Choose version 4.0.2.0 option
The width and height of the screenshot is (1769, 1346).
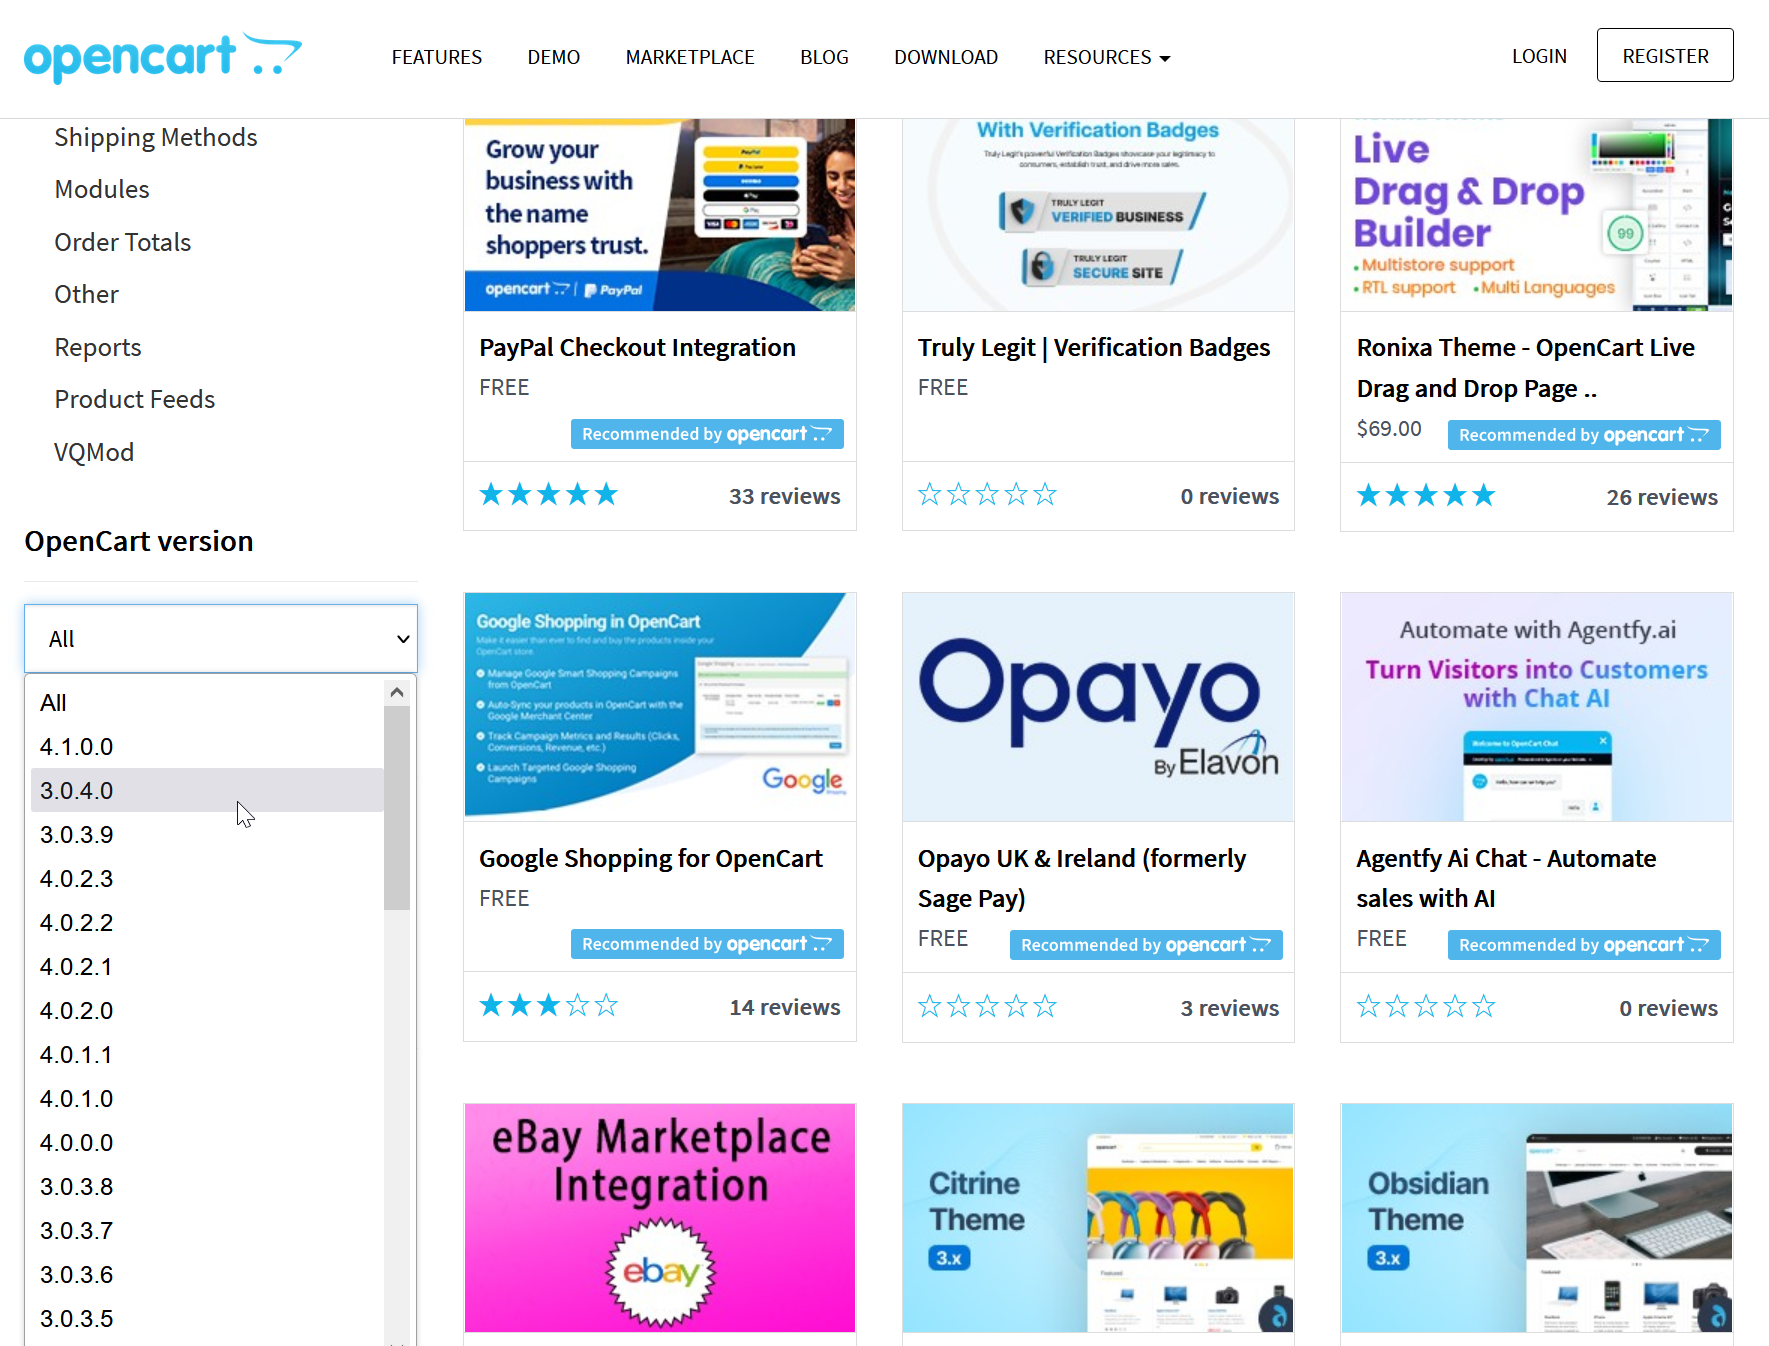pos(207,1011)
